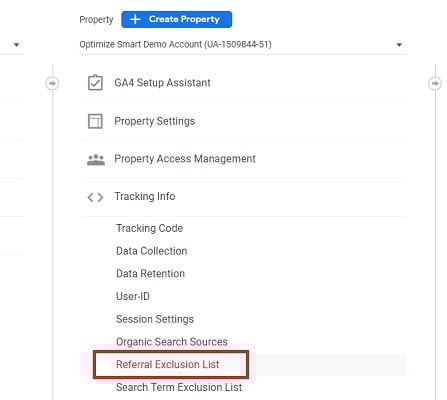Viewport: 447px width, 400px height.
Task: Open the Optimize Smart Demo Account property dropdown
Action: point(243,45)
